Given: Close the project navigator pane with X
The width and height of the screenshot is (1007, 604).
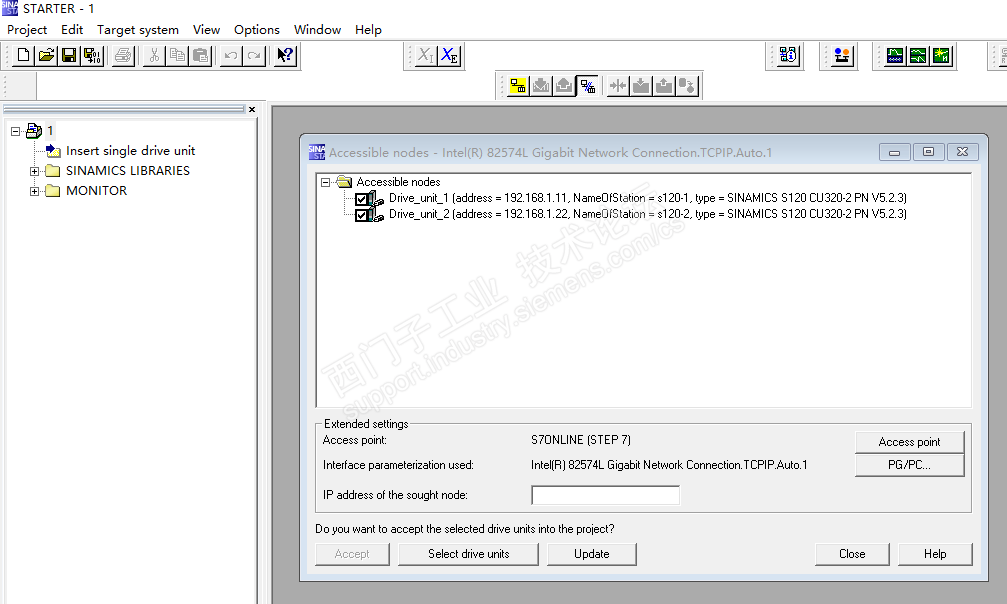Looking at the screenshot, I should point(252,109).
